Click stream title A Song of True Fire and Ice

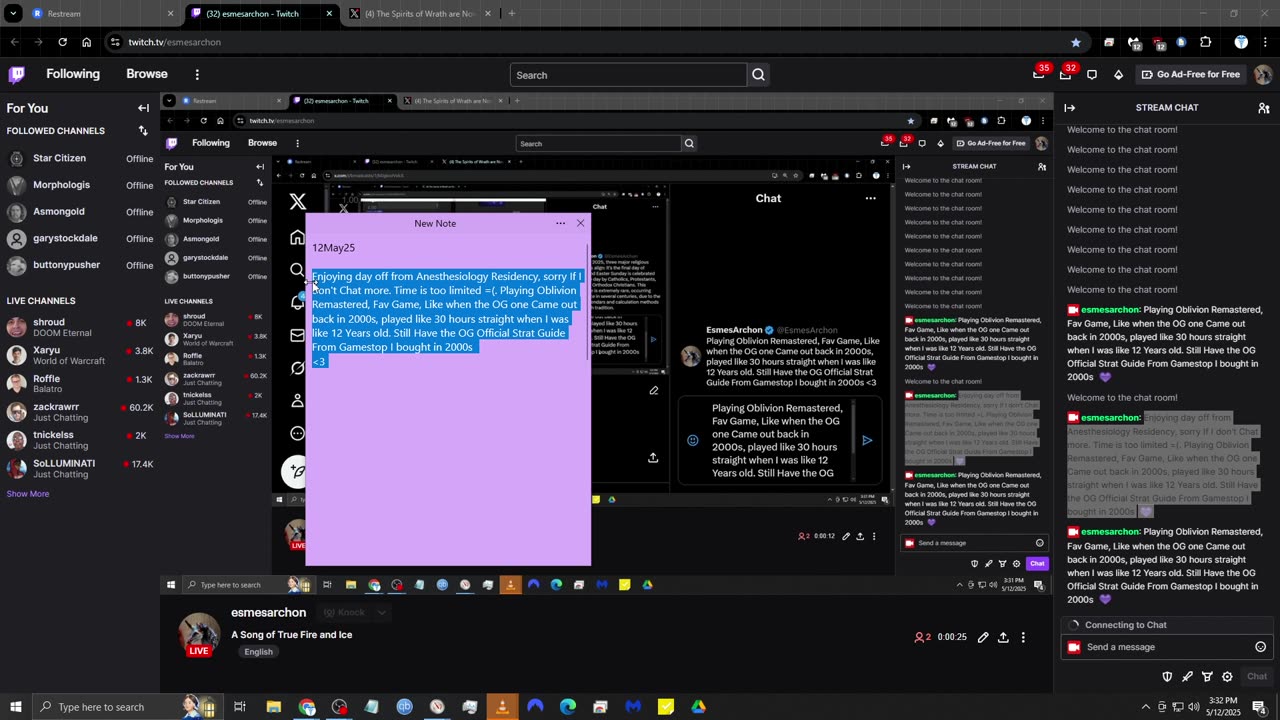(292, 634)
